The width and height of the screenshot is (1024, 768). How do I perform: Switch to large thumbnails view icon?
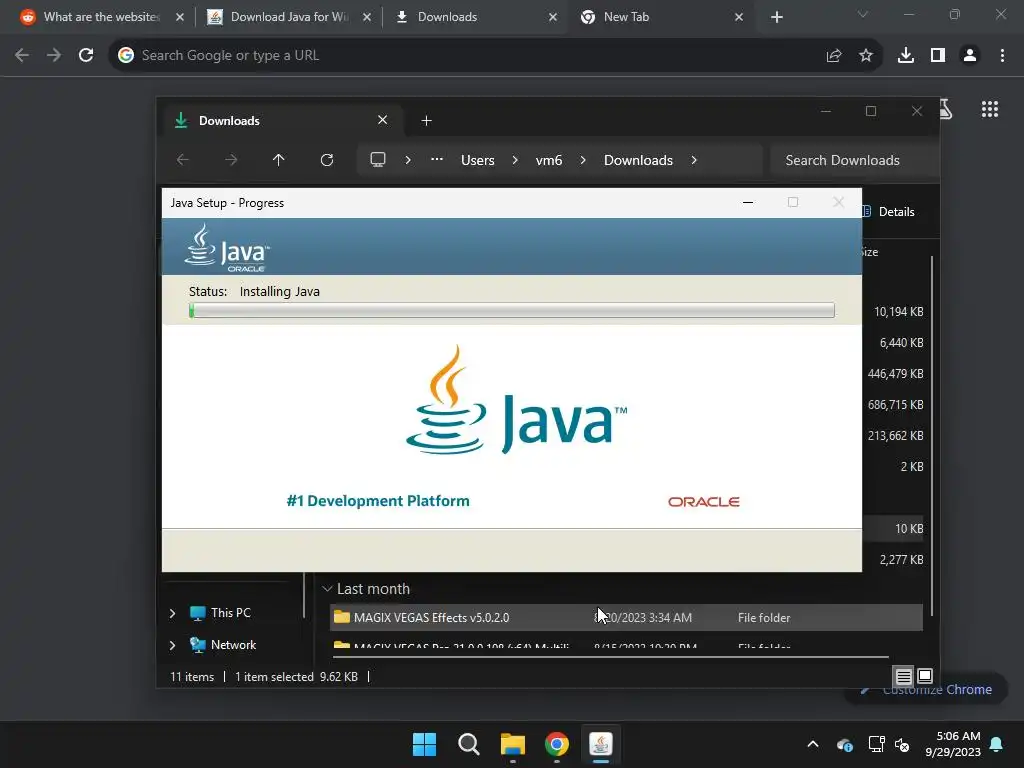pyautogui.click(x=925, y=676)
